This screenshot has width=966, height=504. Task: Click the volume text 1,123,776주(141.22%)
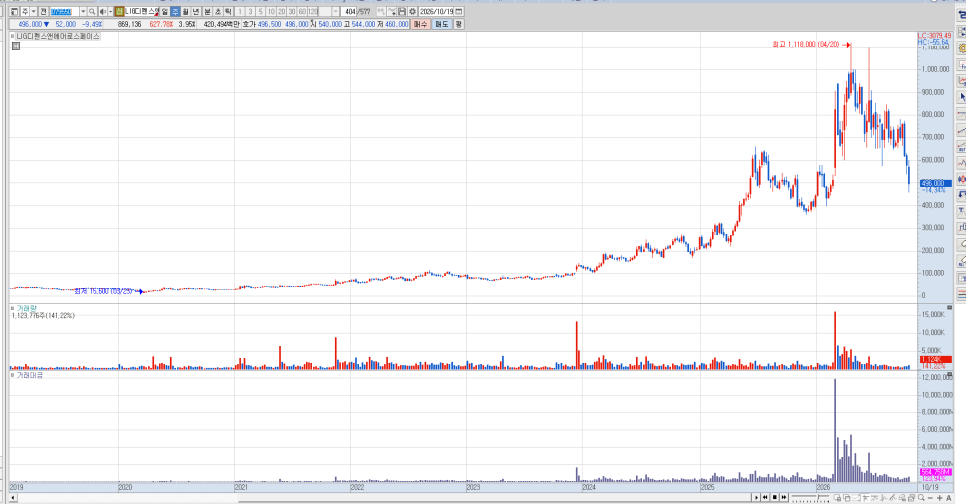pos(43,315)
